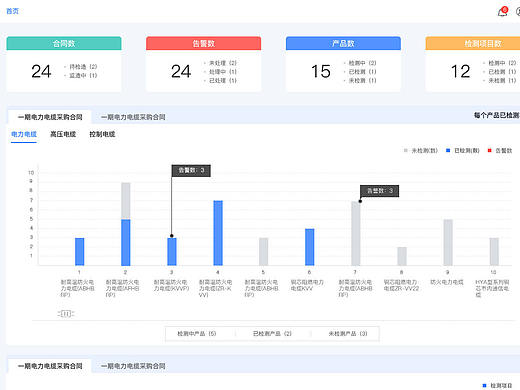Select active 一期电力电缆采购合同 tab near page bottom

(50, 366)
